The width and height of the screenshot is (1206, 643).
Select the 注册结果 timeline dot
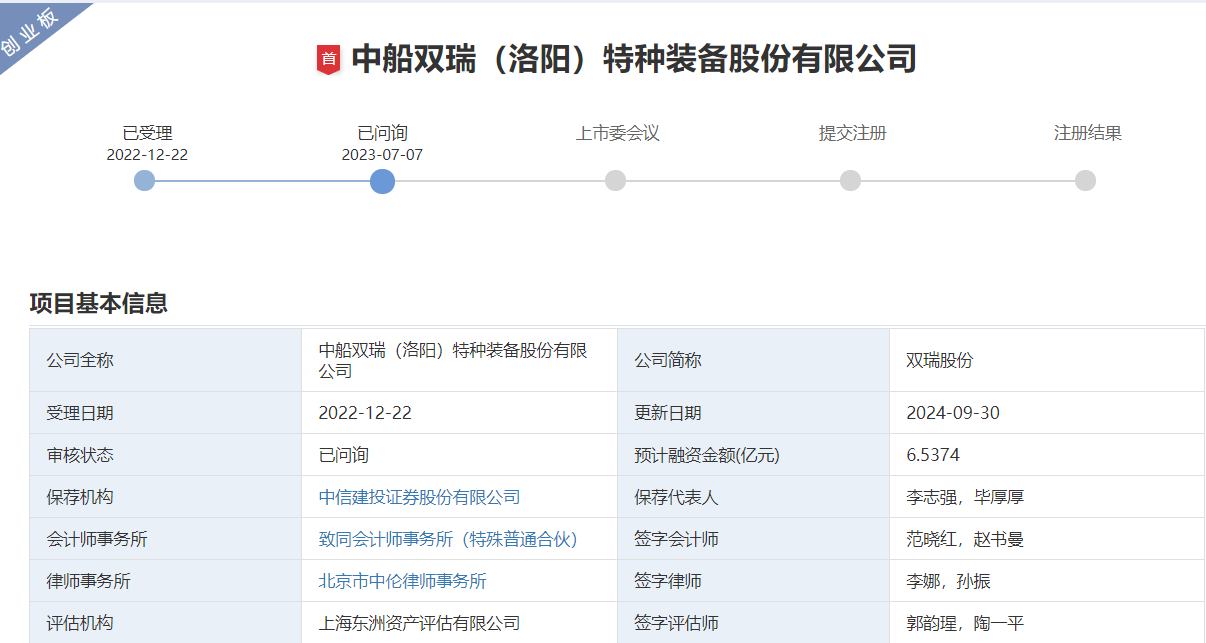pos(1086,181)
